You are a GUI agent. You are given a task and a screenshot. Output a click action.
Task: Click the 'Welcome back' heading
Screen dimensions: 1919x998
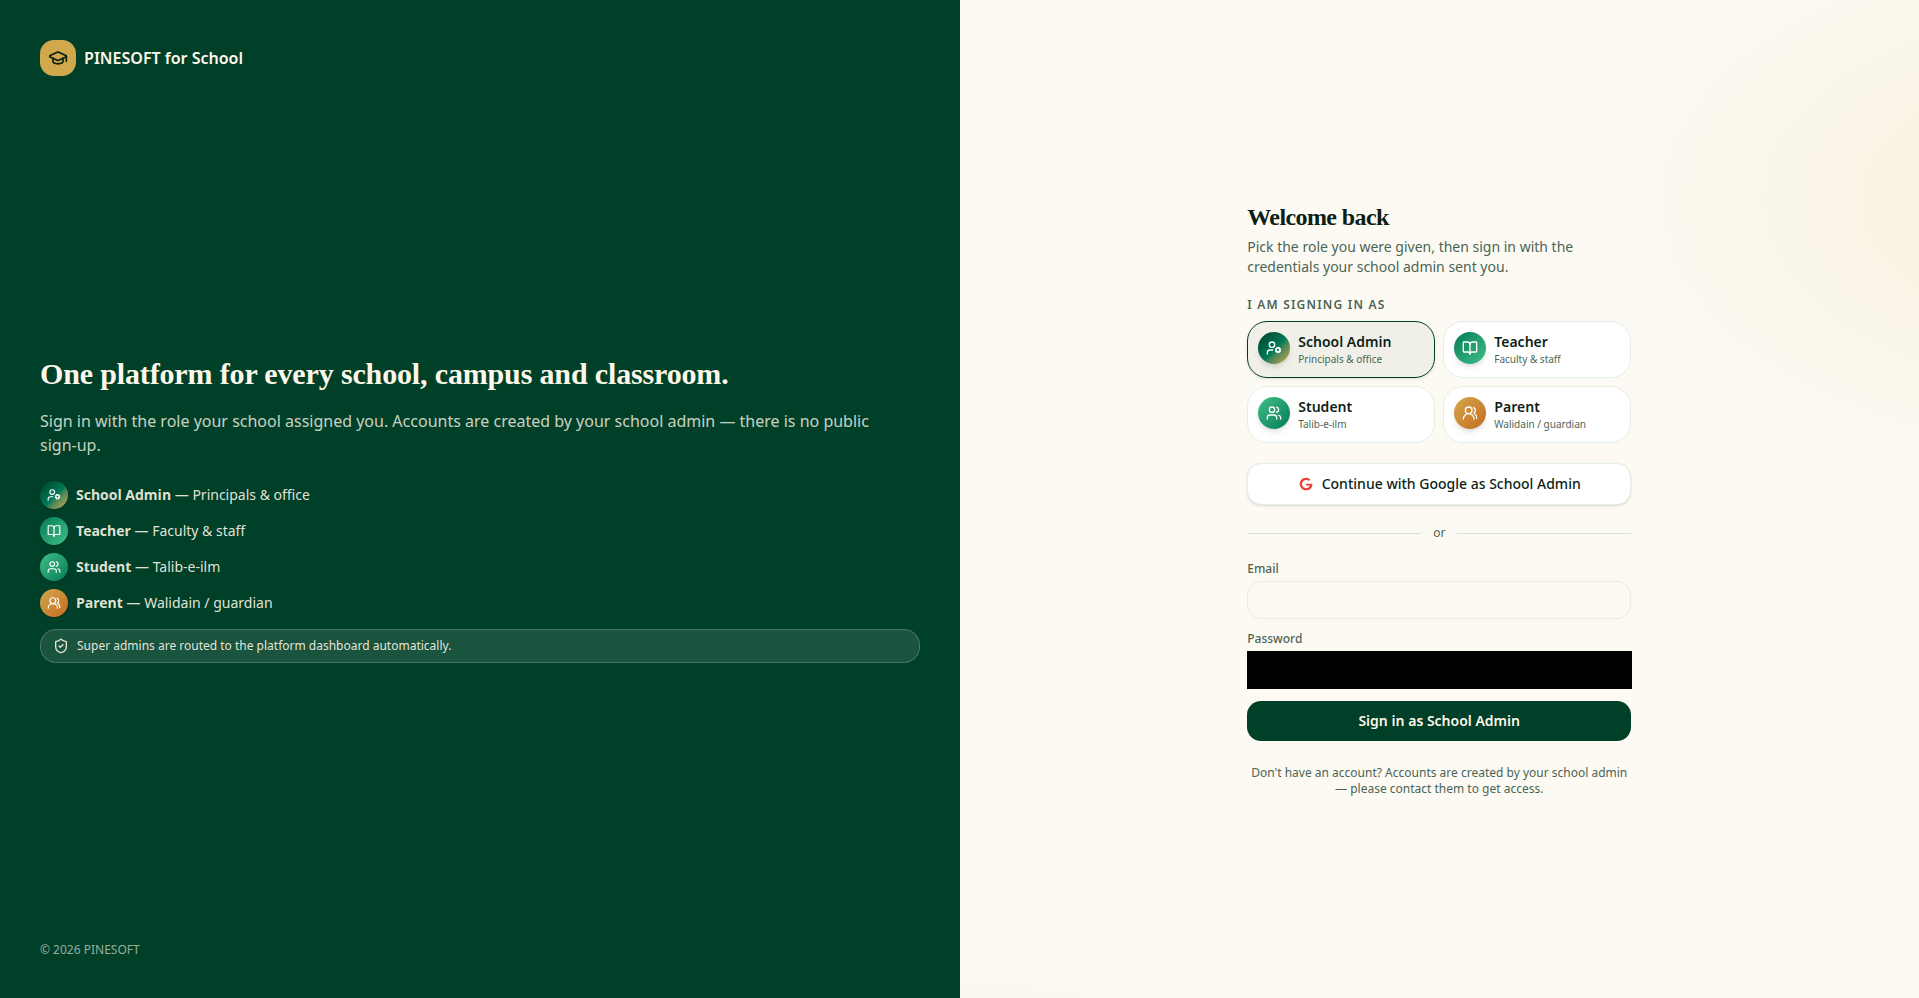pos(1318,217)
